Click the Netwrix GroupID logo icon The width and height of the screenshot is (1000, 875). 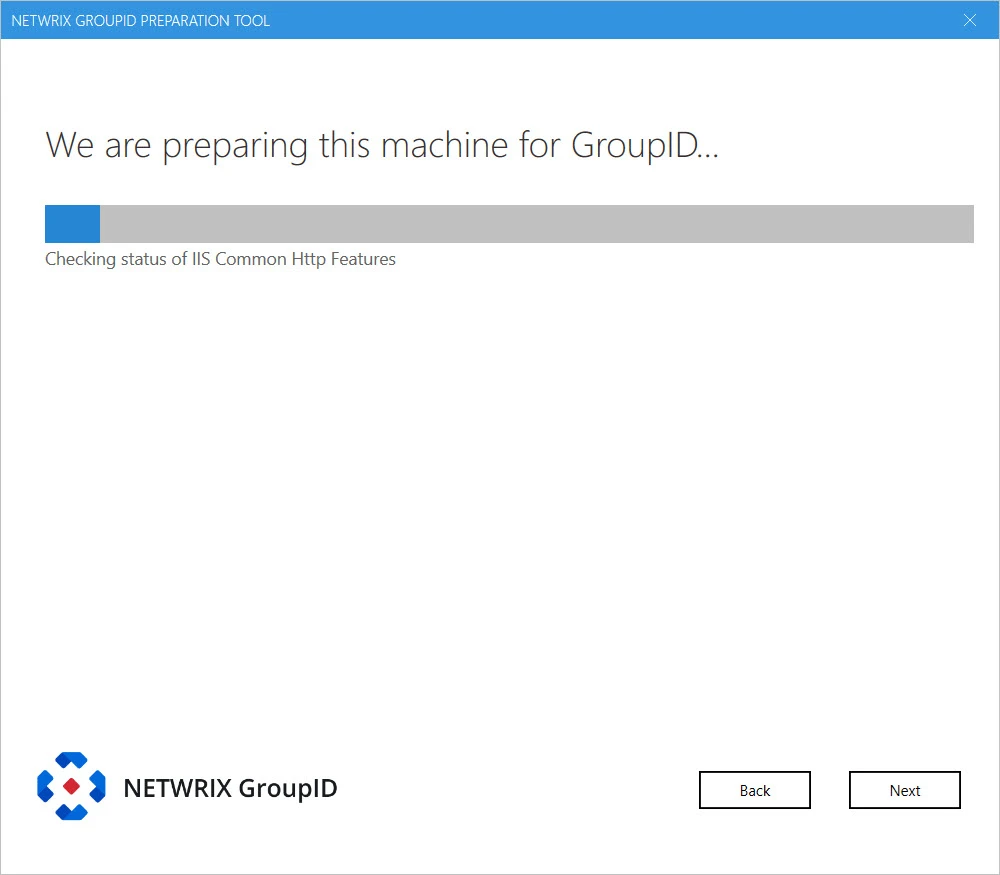[71, 786]
